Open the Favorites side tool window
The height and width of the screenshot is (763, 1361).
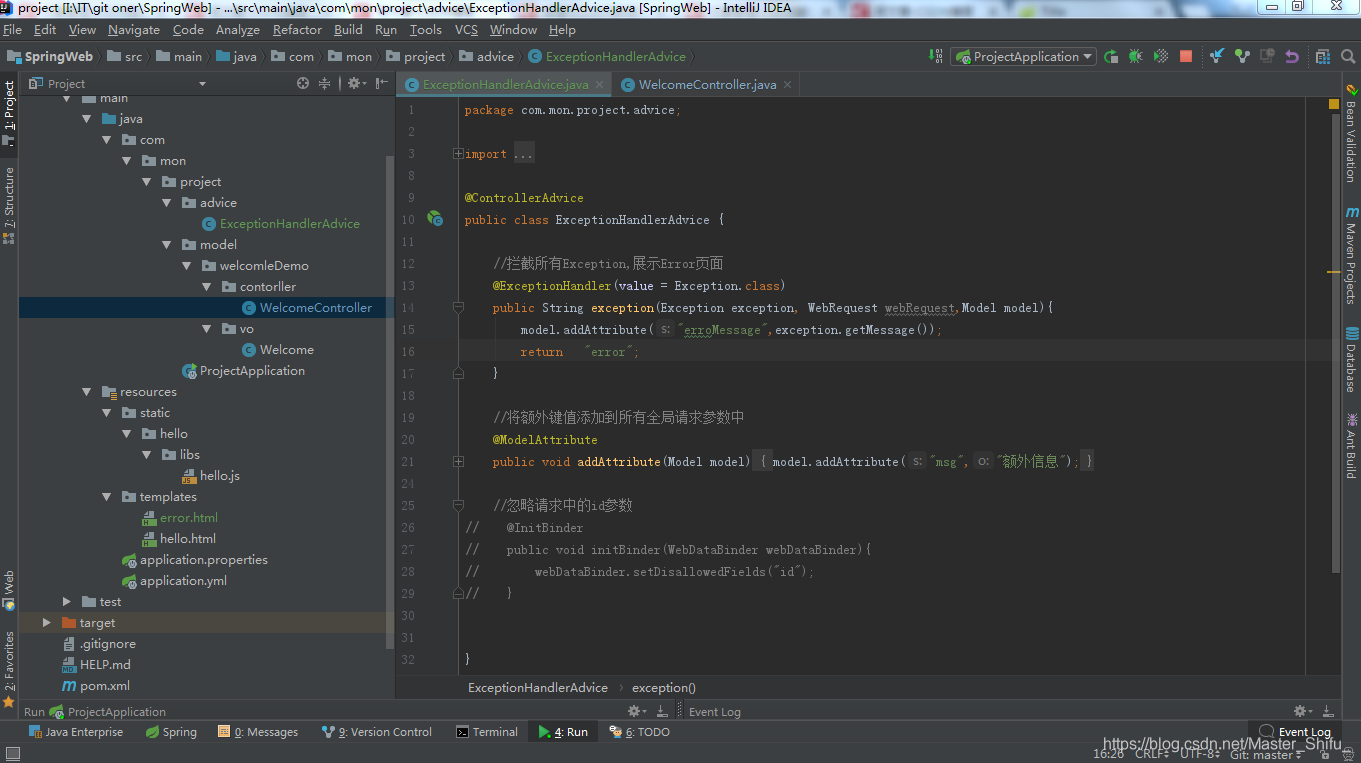9,669
